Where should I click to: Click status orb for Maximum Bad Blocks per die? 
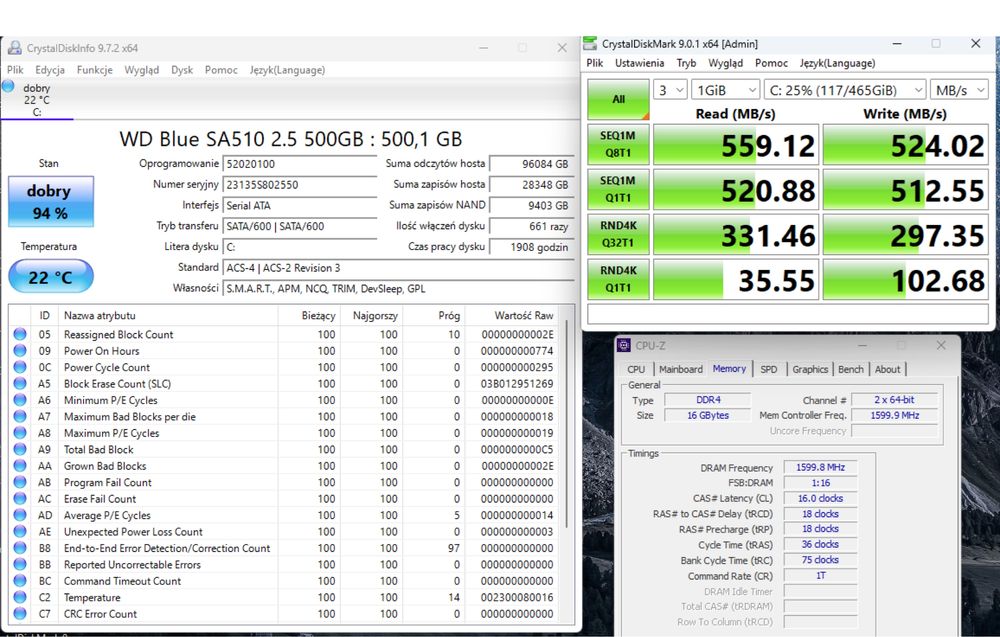pos(20,416)
